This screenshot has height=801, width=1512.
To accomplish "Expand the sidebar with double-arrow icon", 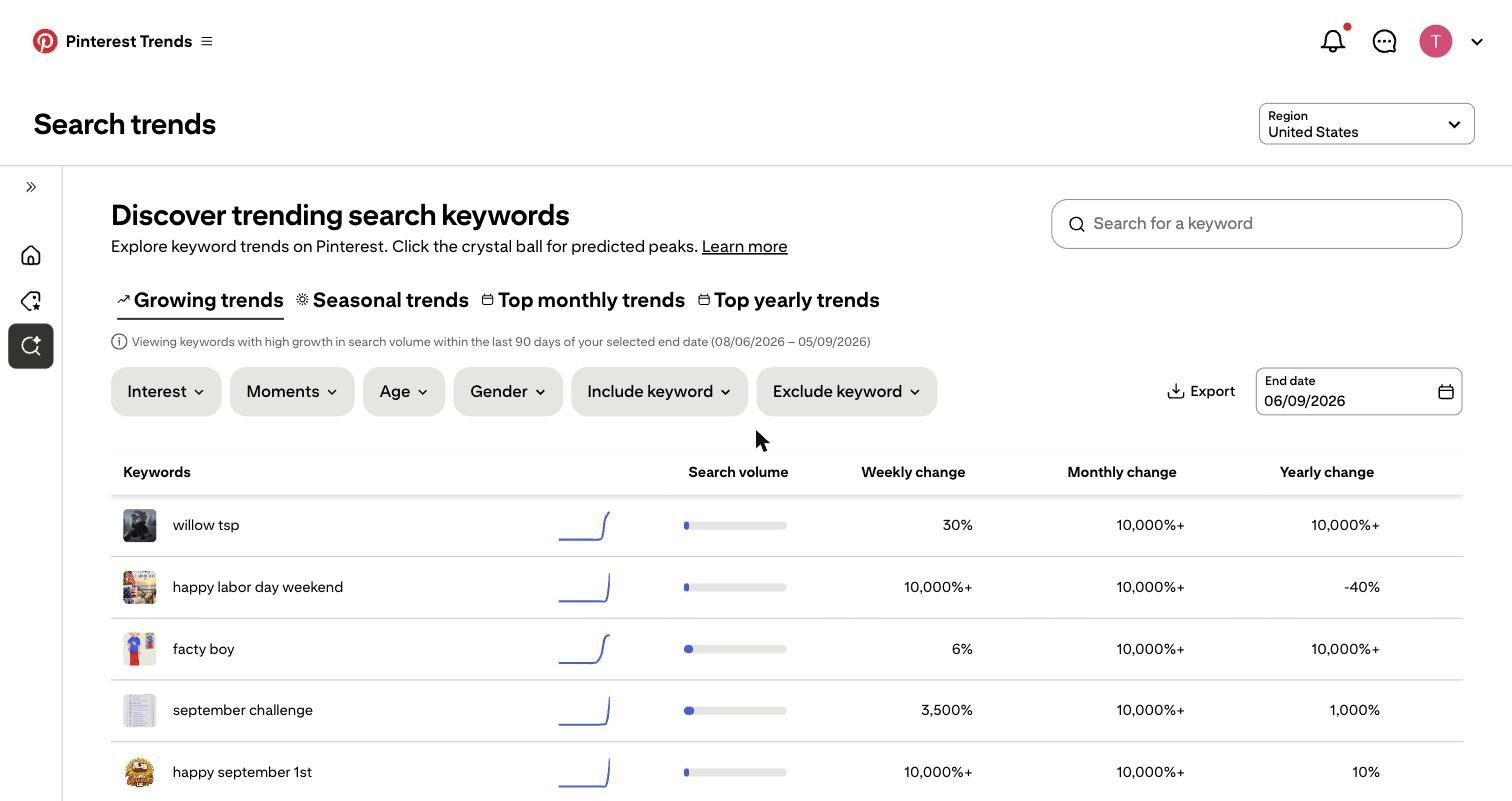I will [x=31, y=187].
